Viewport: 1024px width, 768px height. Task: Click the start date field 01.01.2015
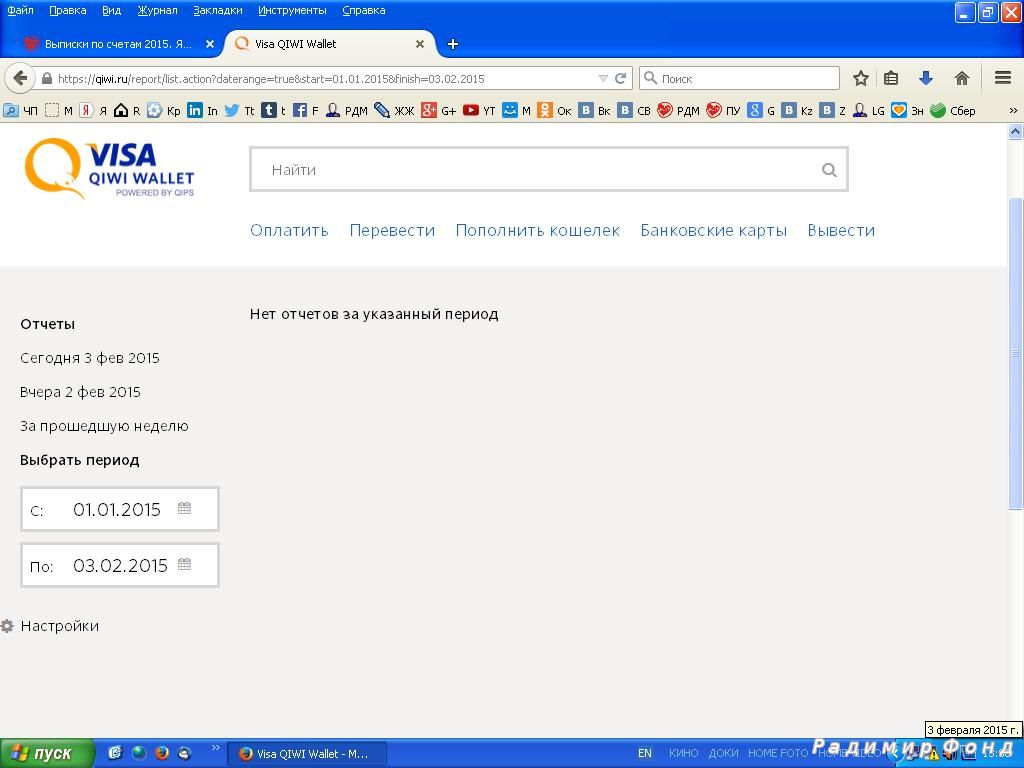click(x=120, y=509)
